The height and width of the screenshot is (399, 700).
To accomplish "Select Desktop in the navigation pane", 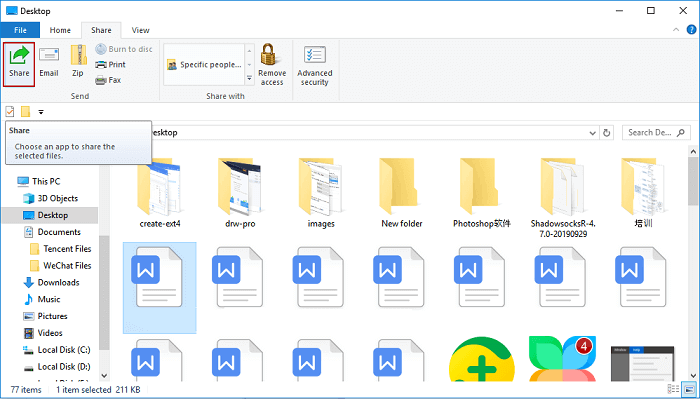I will point(50,215).
